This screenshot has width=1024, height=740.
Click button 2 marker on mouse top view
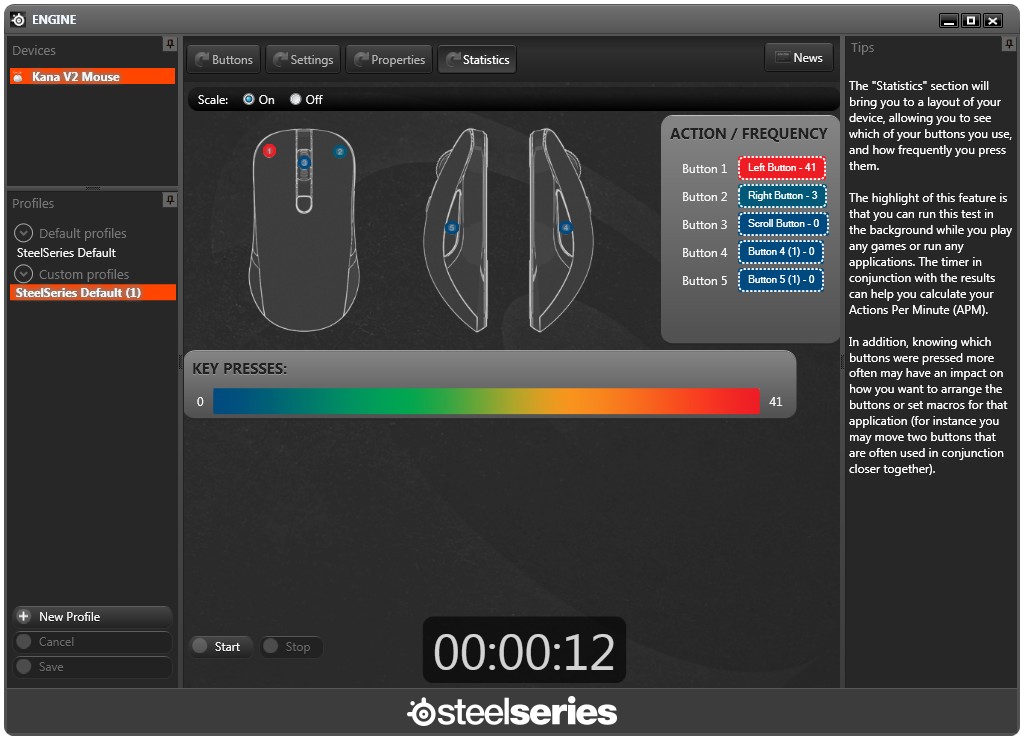point(340,152)
